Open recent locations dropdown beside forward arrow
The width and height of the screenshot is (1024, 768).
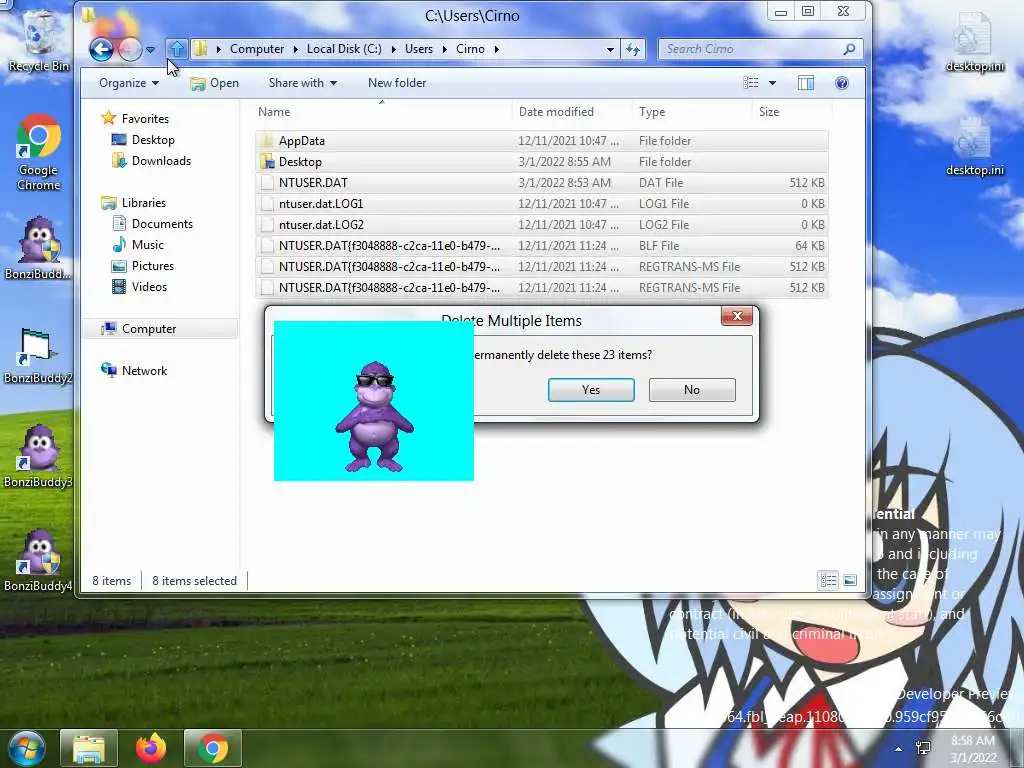click(x=150, y=50)
